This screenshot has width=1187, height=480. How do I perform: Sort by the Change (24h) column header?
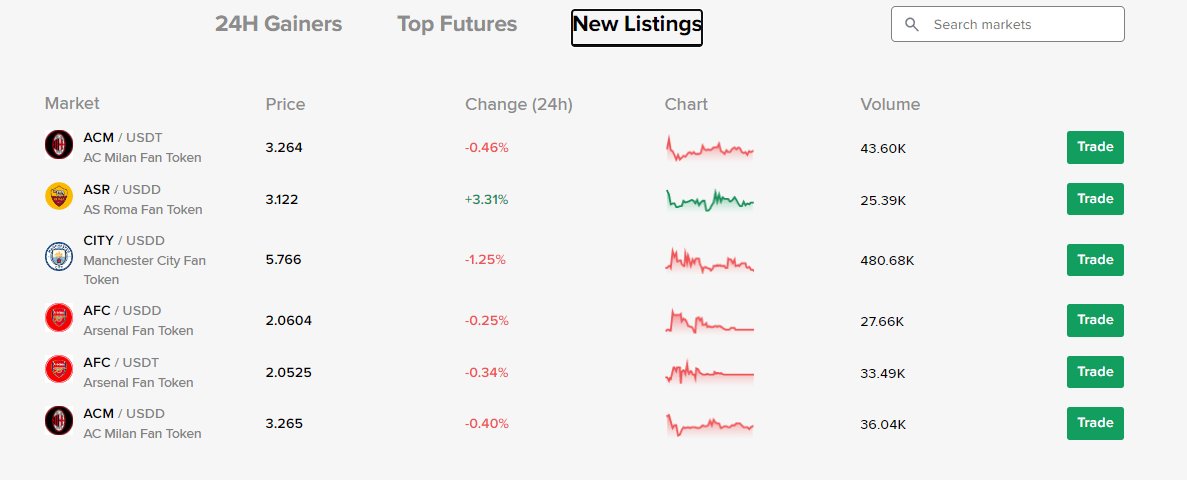pyautogui.click(x=519, y=104)
